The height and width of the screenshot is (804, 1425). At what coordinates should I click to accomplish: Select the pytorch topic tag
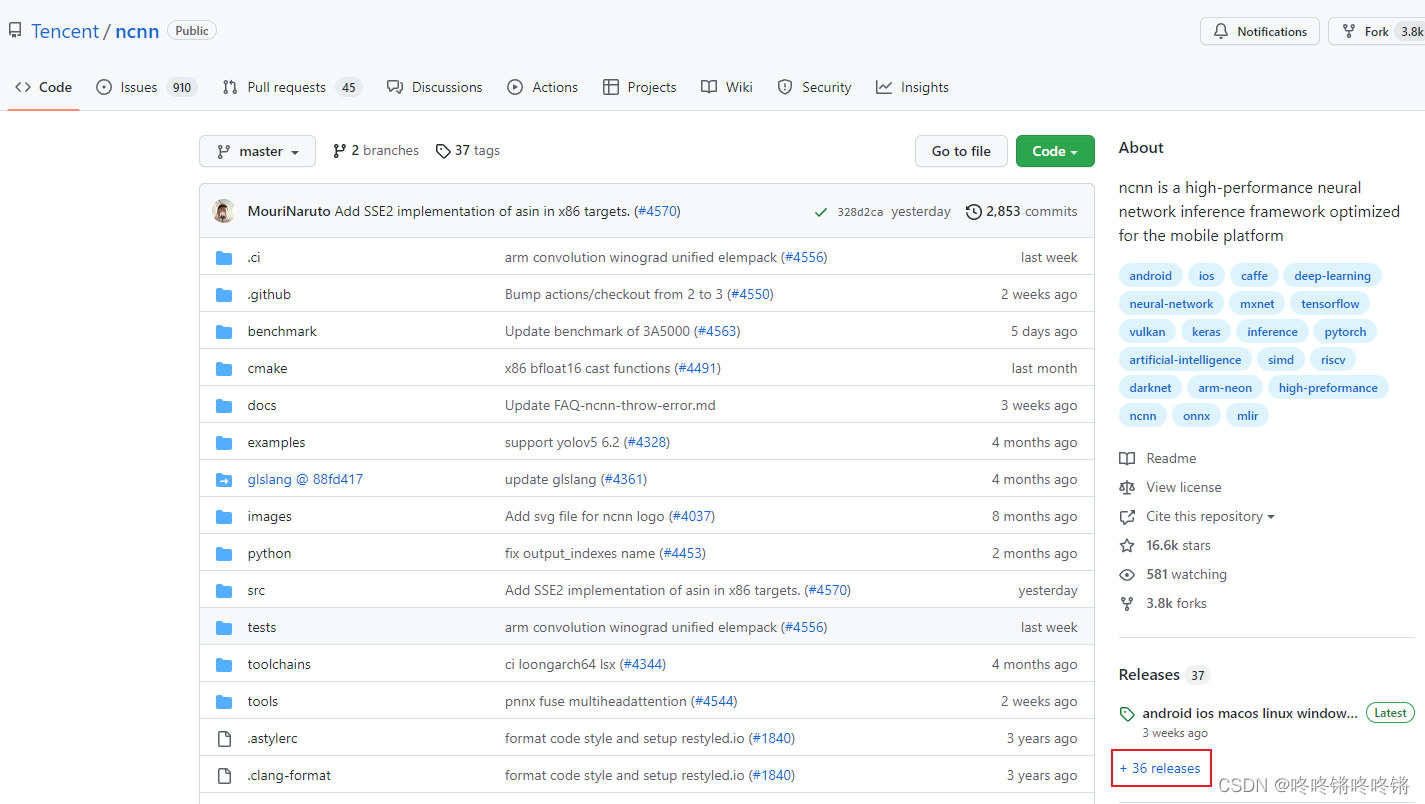tap(1345, 332)
